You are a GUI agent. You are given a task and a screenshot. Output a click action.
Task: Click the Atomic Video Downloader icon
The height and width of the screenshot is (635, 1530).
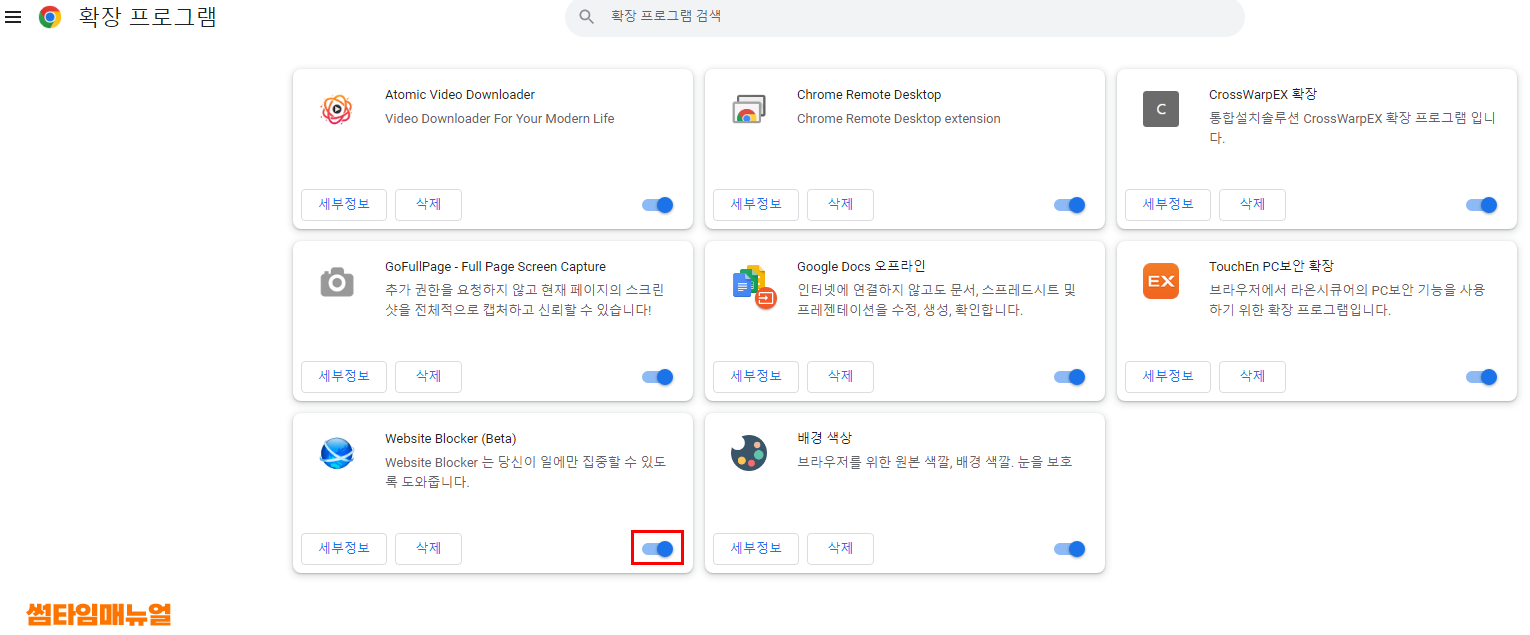(x=337, y=109)
